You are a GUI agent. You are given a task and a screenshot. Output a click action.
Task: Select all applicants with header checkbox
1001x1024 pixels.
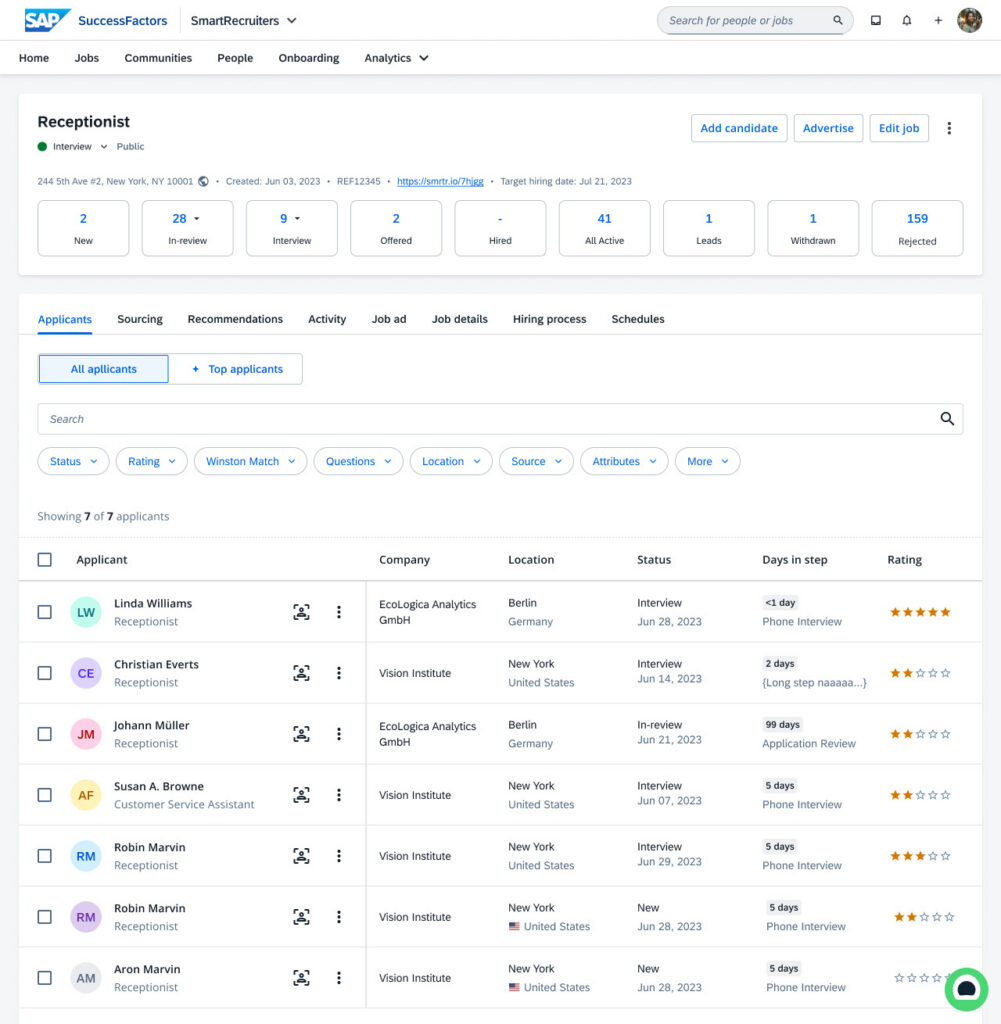[x=45, y=560]
